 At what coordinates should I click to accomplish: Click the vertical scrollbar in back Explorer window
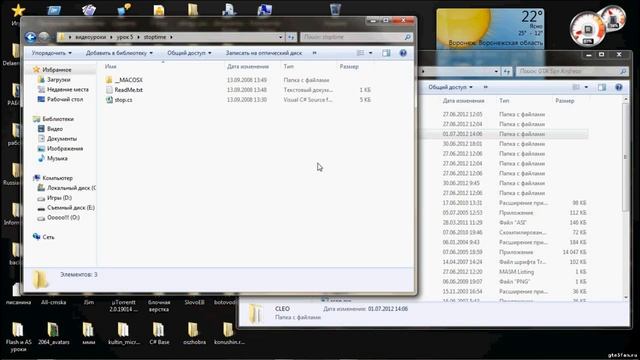[x=625, y=157]
